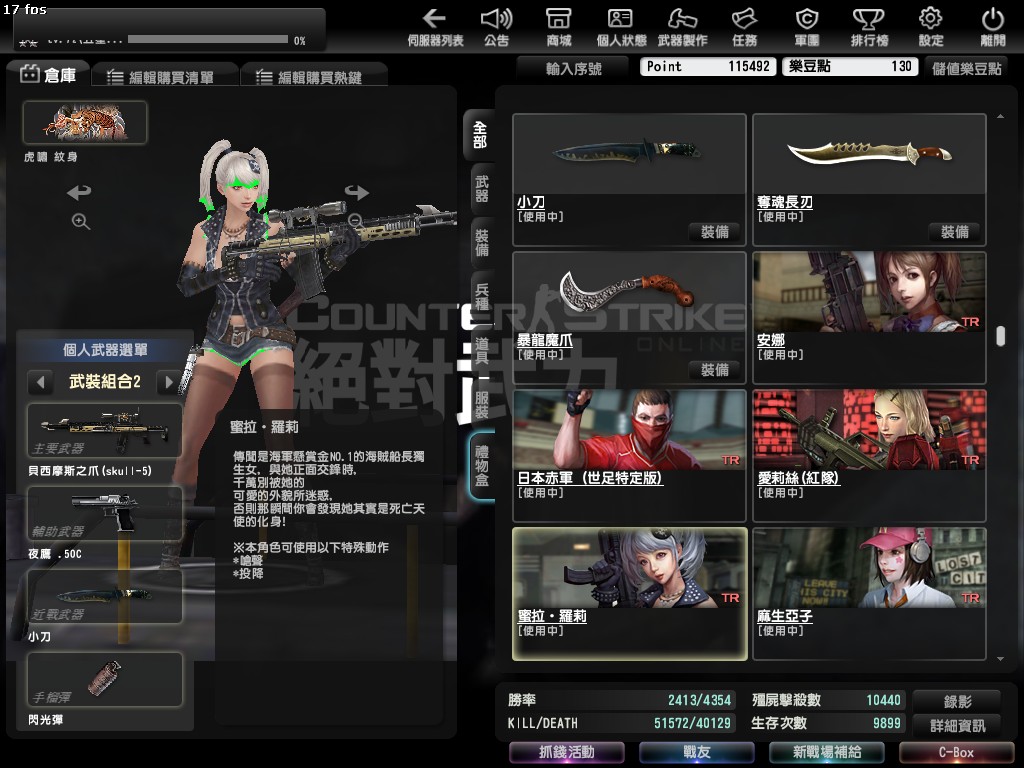
Task: Equip the 暴龍魔爪 claw item
Action: (714, 370)
